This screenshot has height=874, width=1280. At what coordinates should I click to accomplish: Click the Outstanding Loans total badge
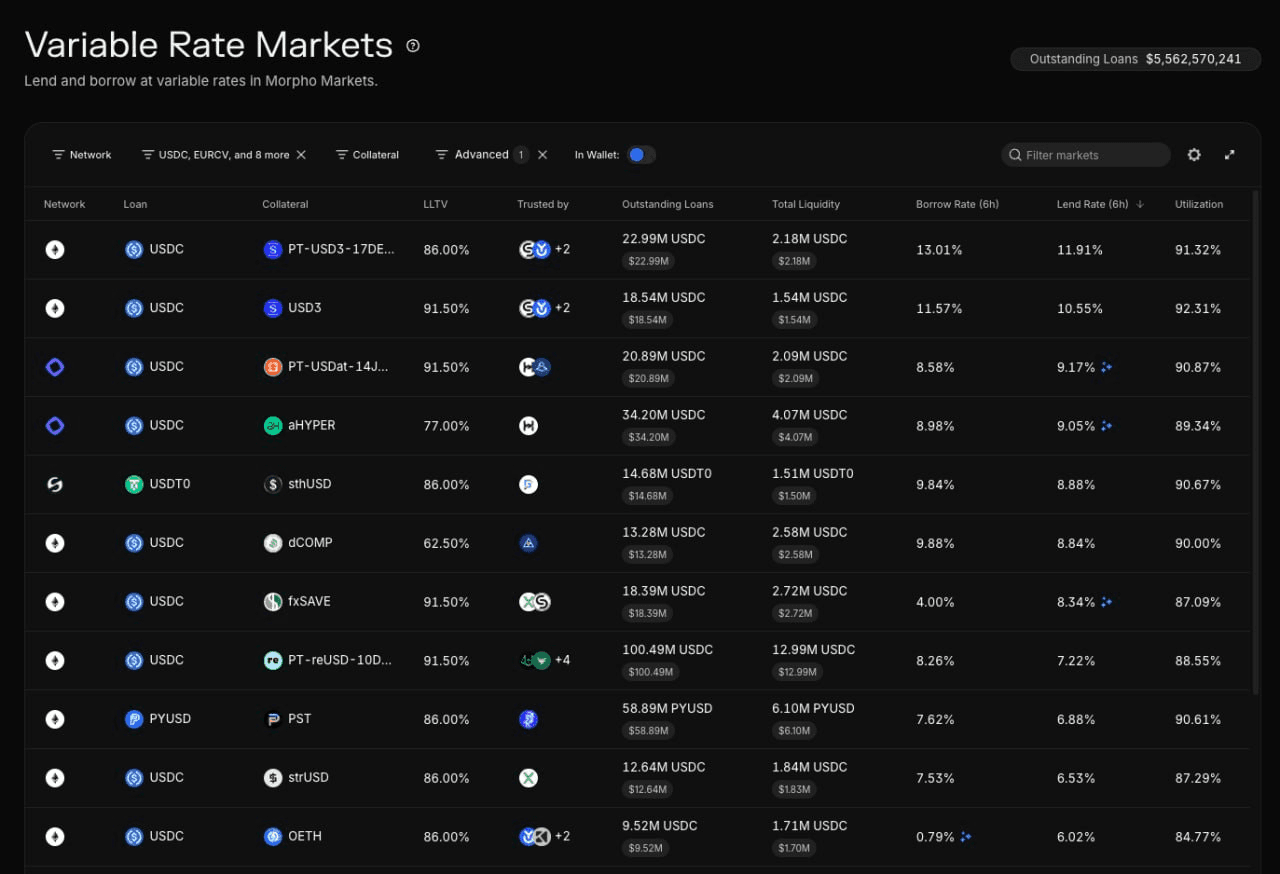(x=1135, y=59)
